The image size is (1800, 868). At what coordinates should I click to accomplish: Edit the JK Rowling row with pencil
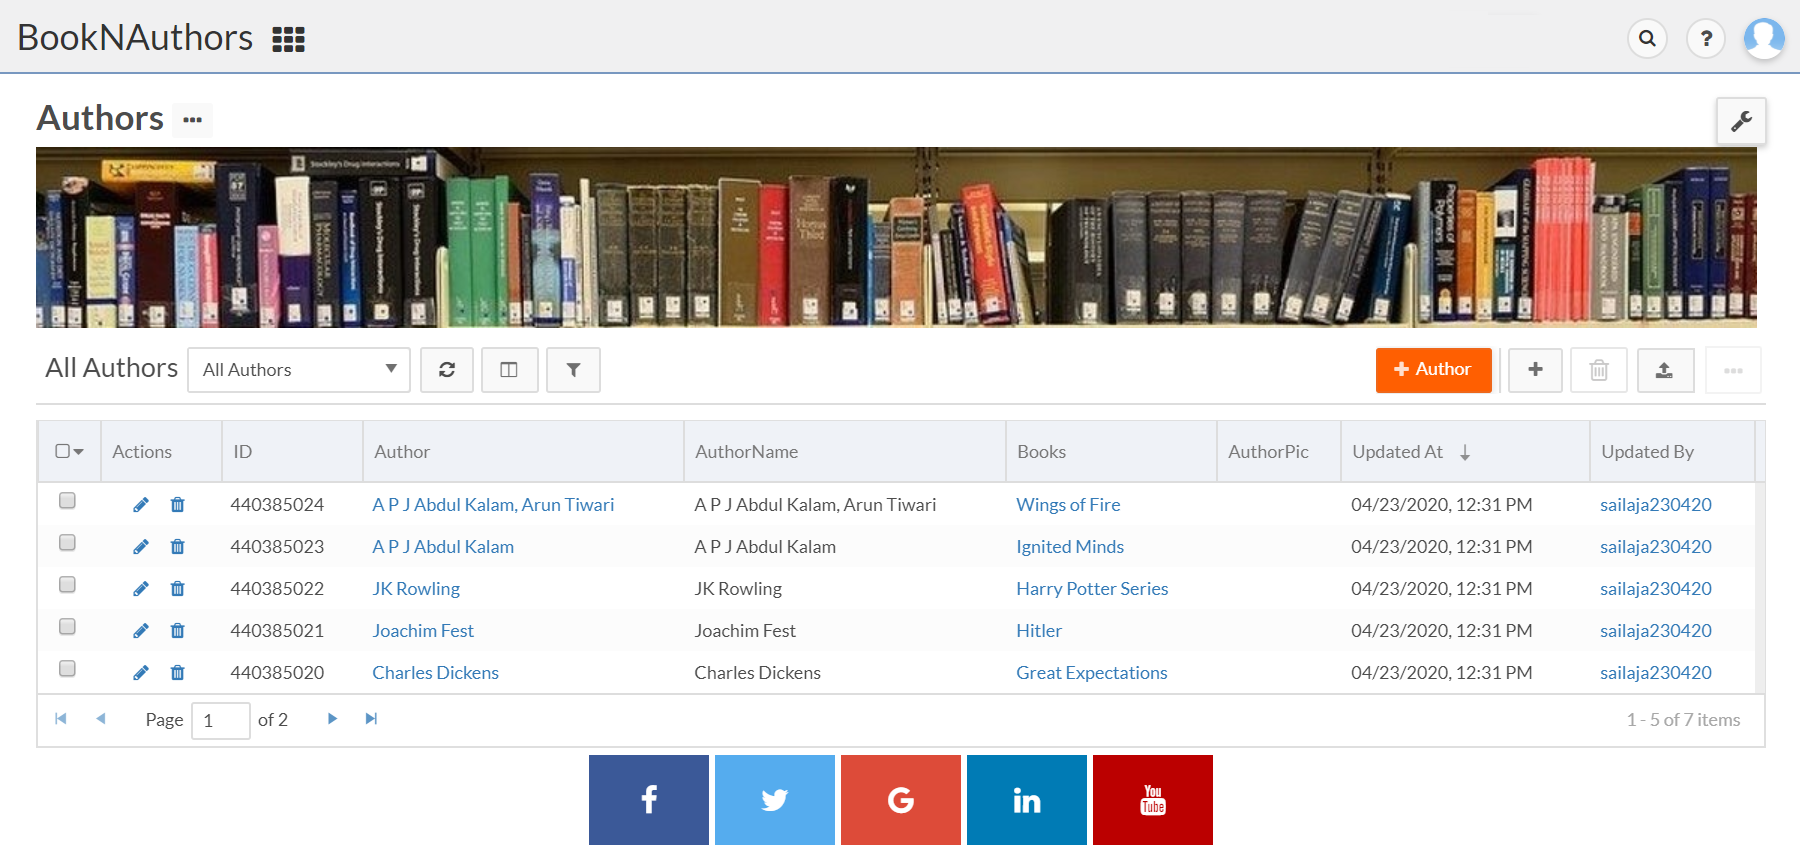[141, 589]
